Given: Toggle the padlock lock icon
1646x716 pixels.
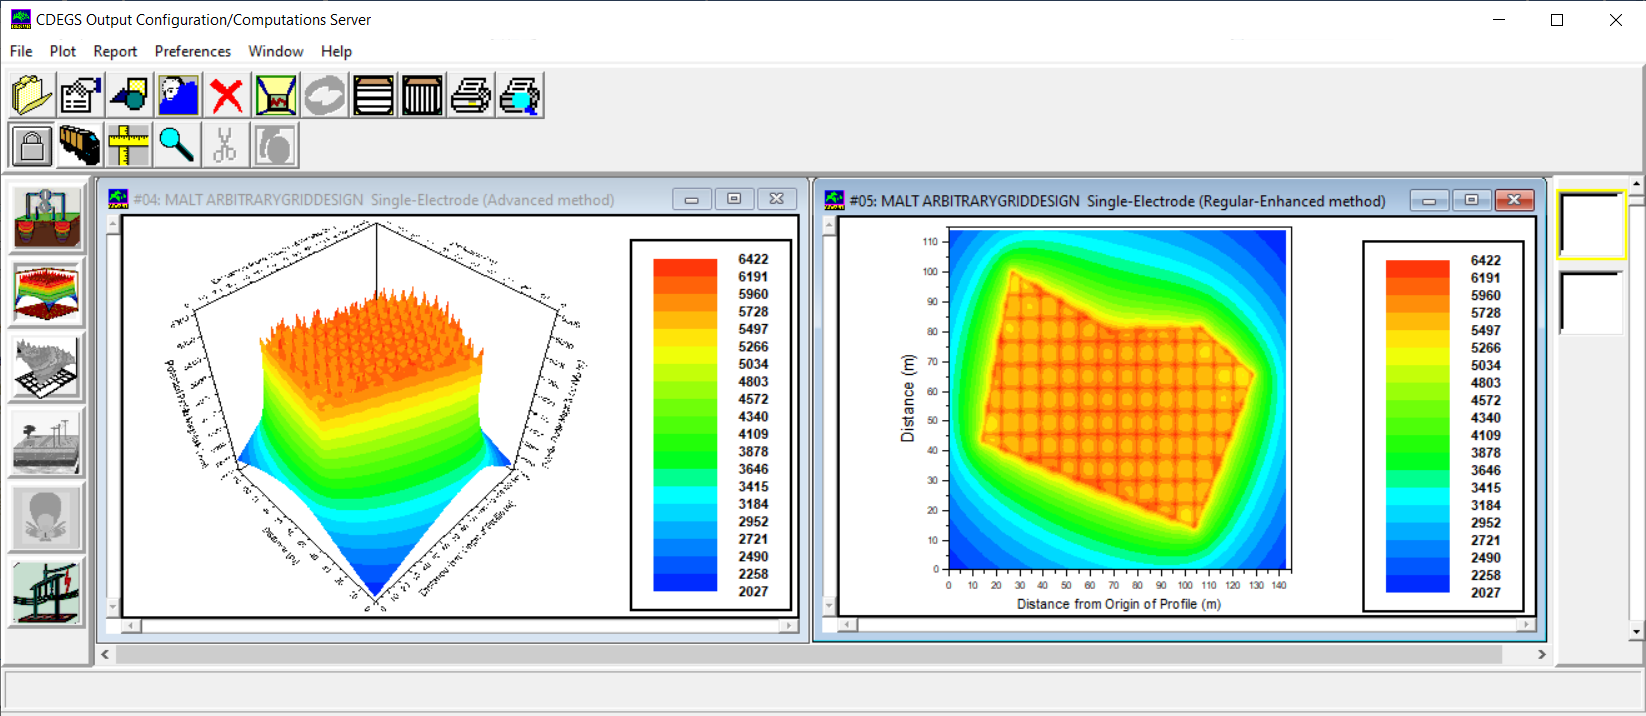Looking at the screenshot, I should coord(32,145).
